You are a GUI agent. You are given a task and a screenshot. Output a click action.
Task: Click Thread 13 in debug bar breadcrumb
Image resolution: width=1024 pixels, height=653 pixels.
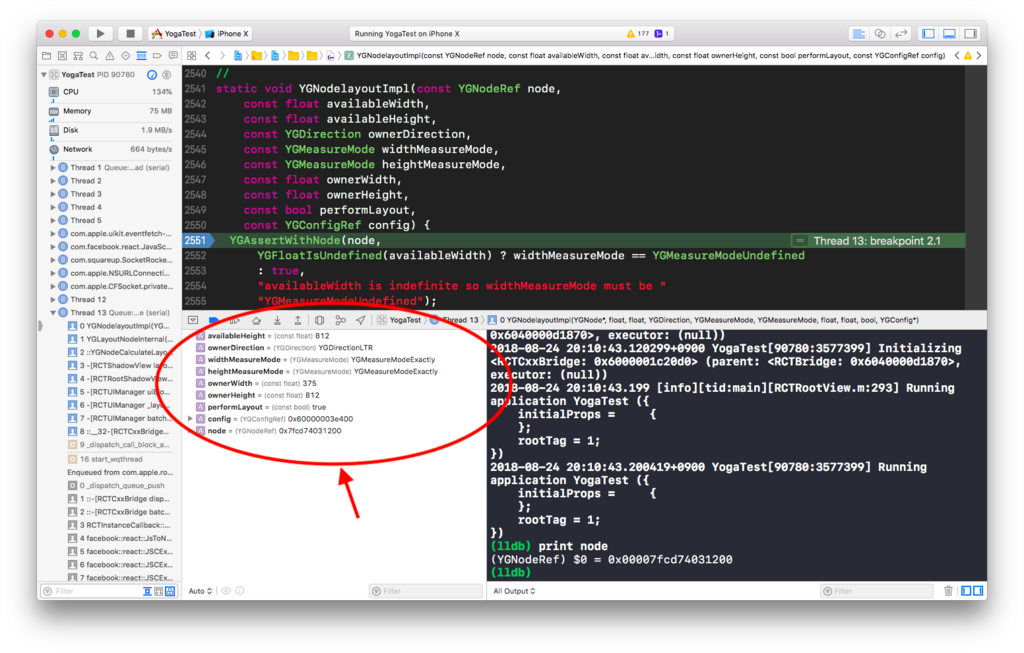(455, 320)
